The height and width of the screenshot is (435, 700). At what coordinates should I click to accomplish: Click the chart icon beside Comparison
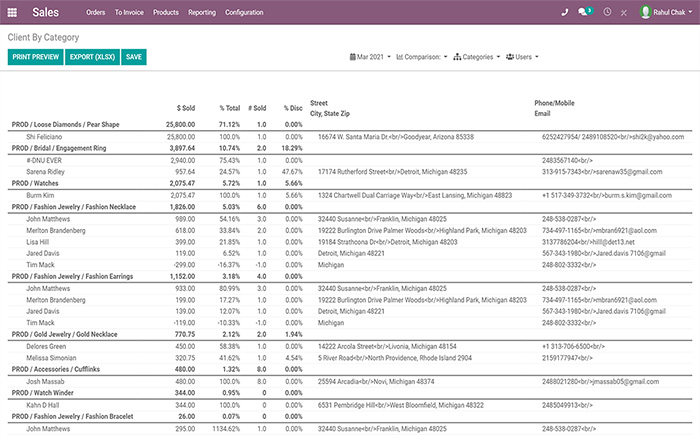click(400, 57)
